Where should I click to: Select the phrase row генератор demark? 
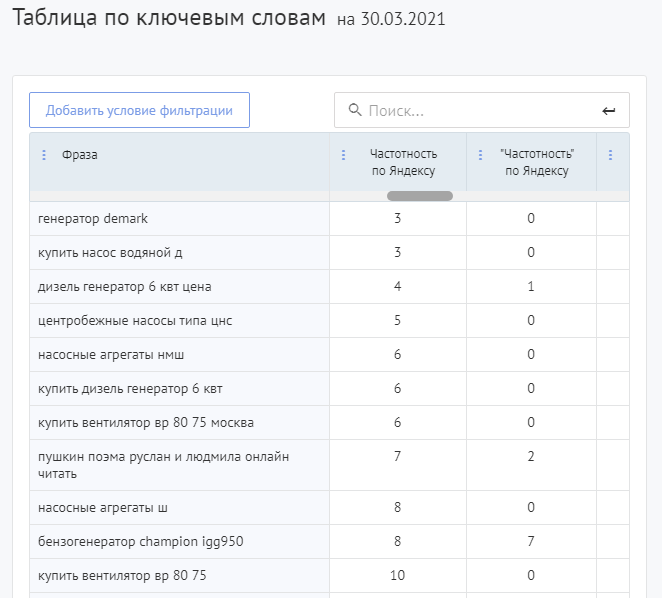tap(92, 218)
